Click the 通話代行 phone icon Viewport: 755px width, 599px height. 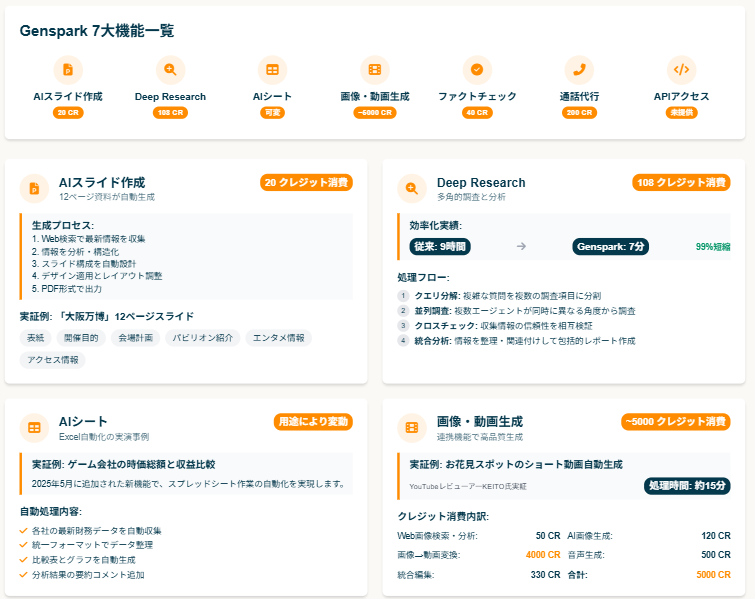pos(579,70)
